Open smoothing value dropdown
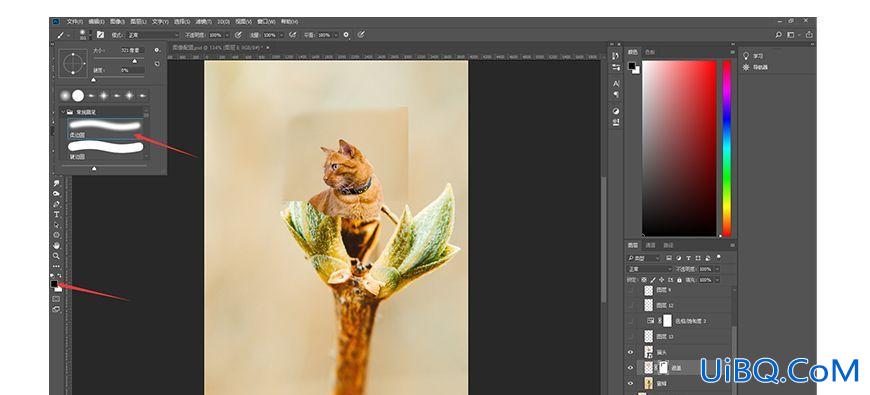The image size is (870, 395). [x=336, y=35]
